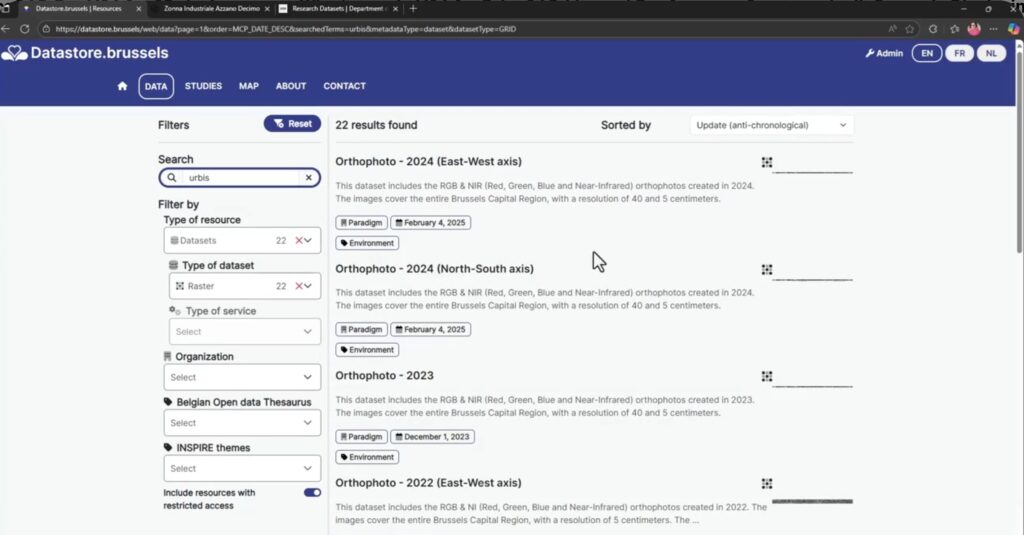This screenshot has height=535, width=1024.
Task: Remove the Raster filter with red X
Action: point(298,286)
